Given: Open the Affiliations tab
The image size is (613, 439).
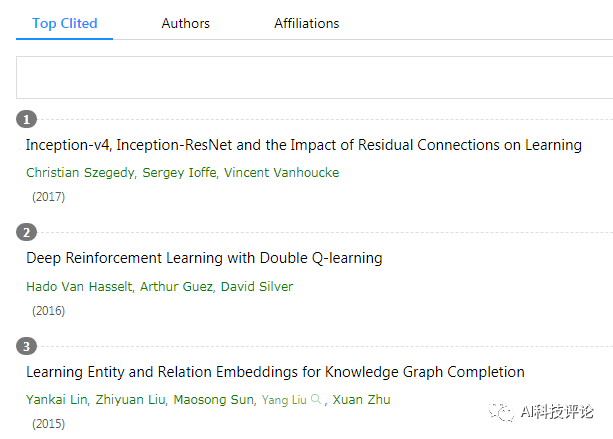Looking at the screenshot, I should click(x=306, y=23).
